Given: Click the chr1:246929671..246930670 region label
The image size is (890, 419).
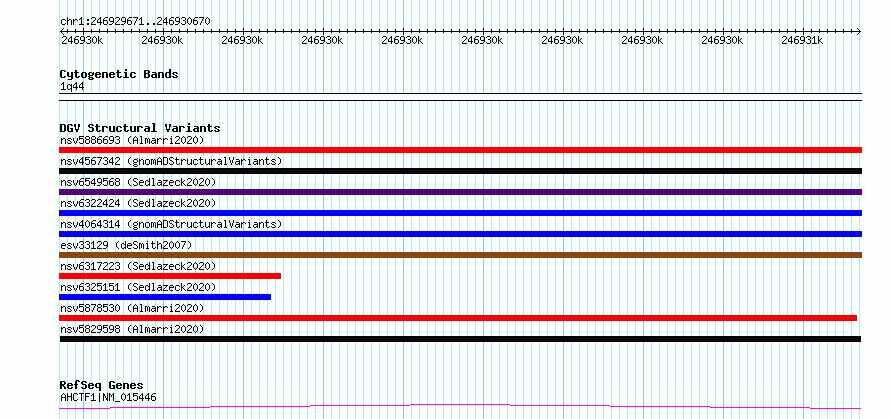Looking at the screenshot, I should point(135,21).
